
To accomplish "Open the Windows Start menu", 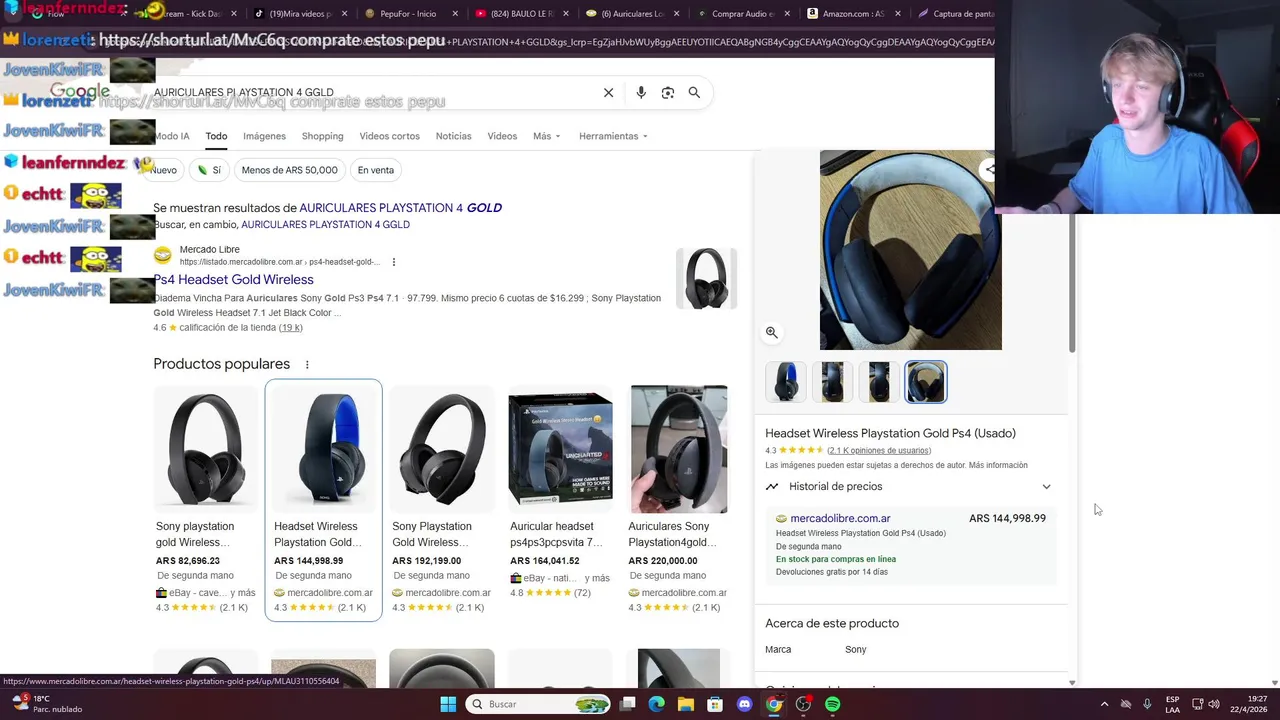I will click(x=448, y=704).
